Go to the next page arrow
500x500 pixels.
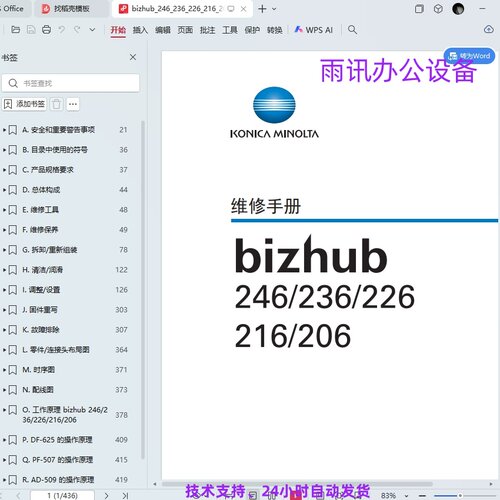pyautogui.click(x=106, y=496)
